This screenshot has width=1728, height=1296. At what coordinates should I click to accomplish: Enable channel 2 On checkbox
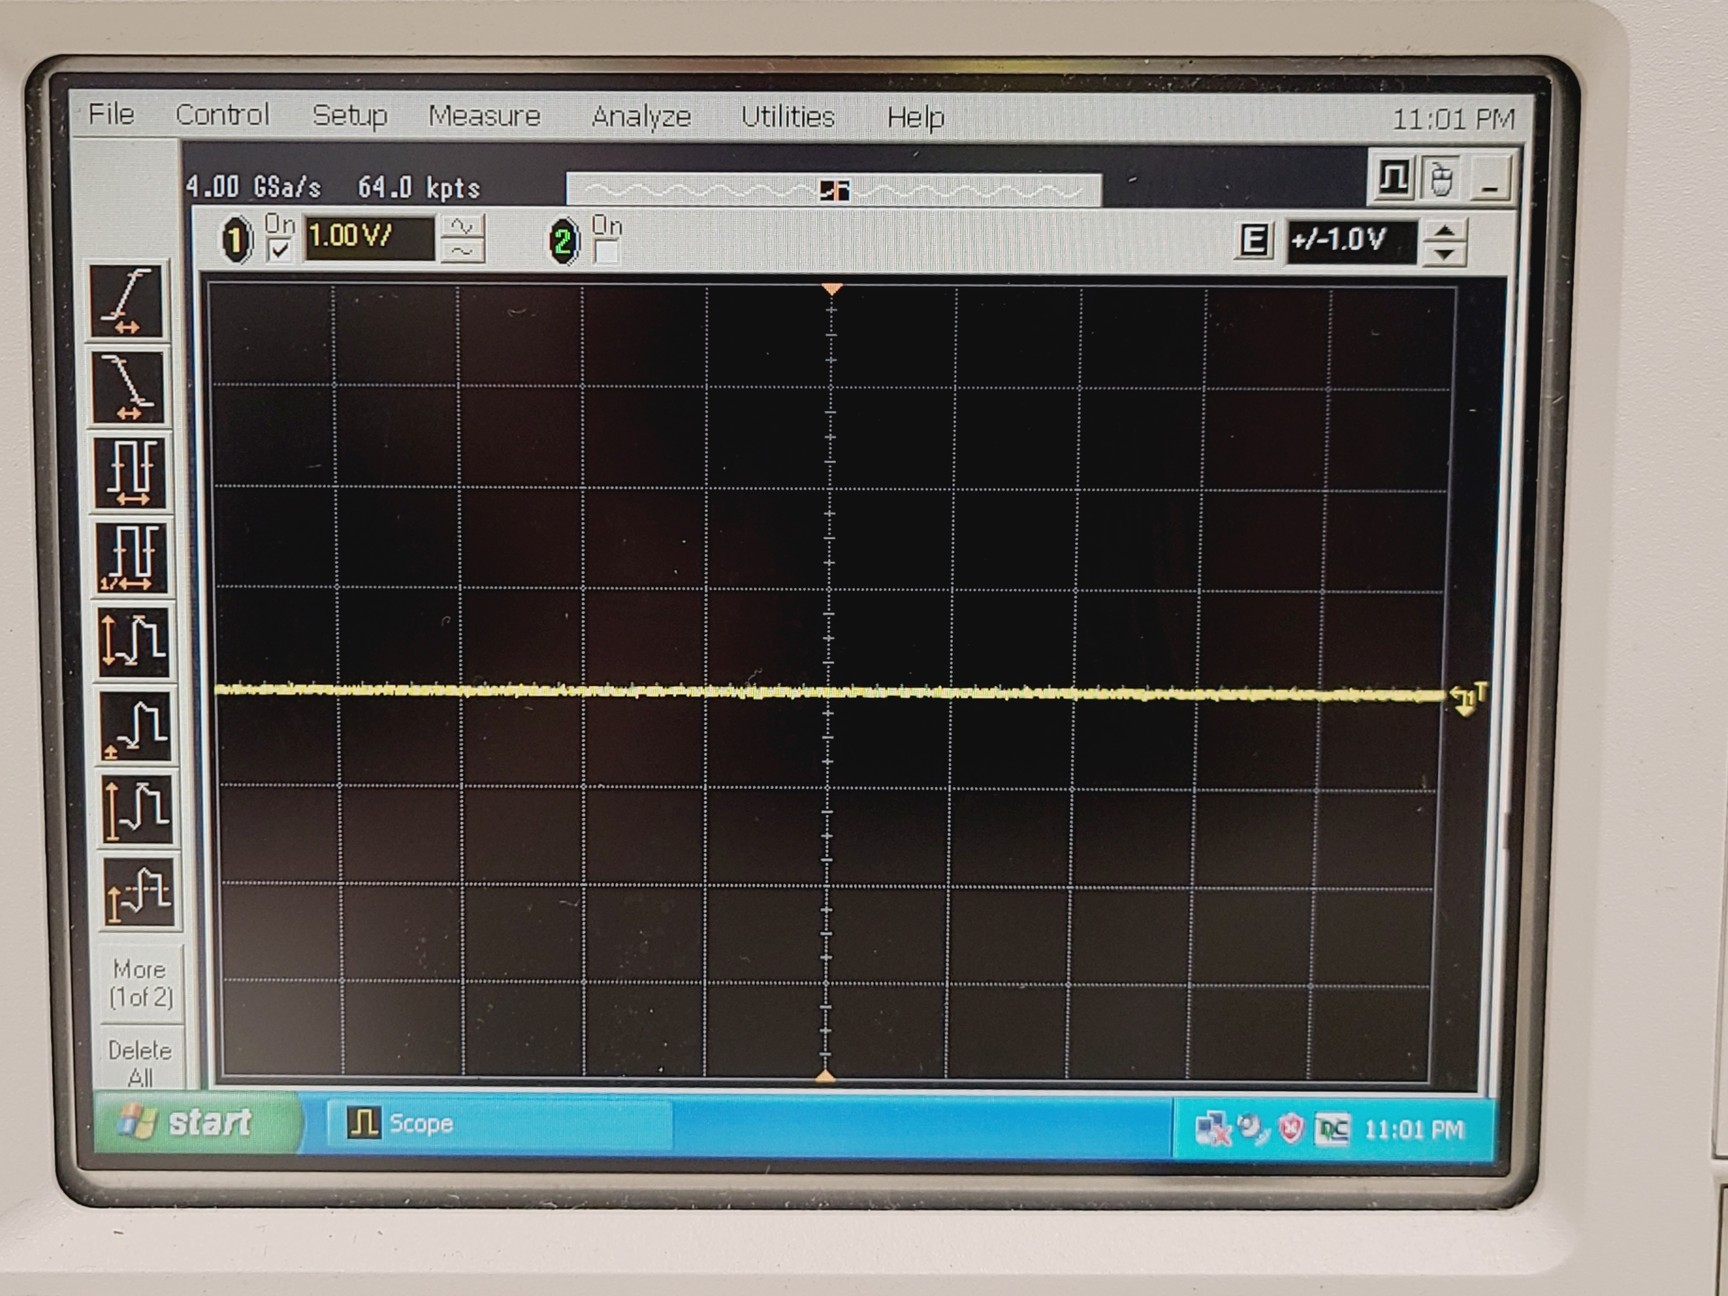click(605, 252)
